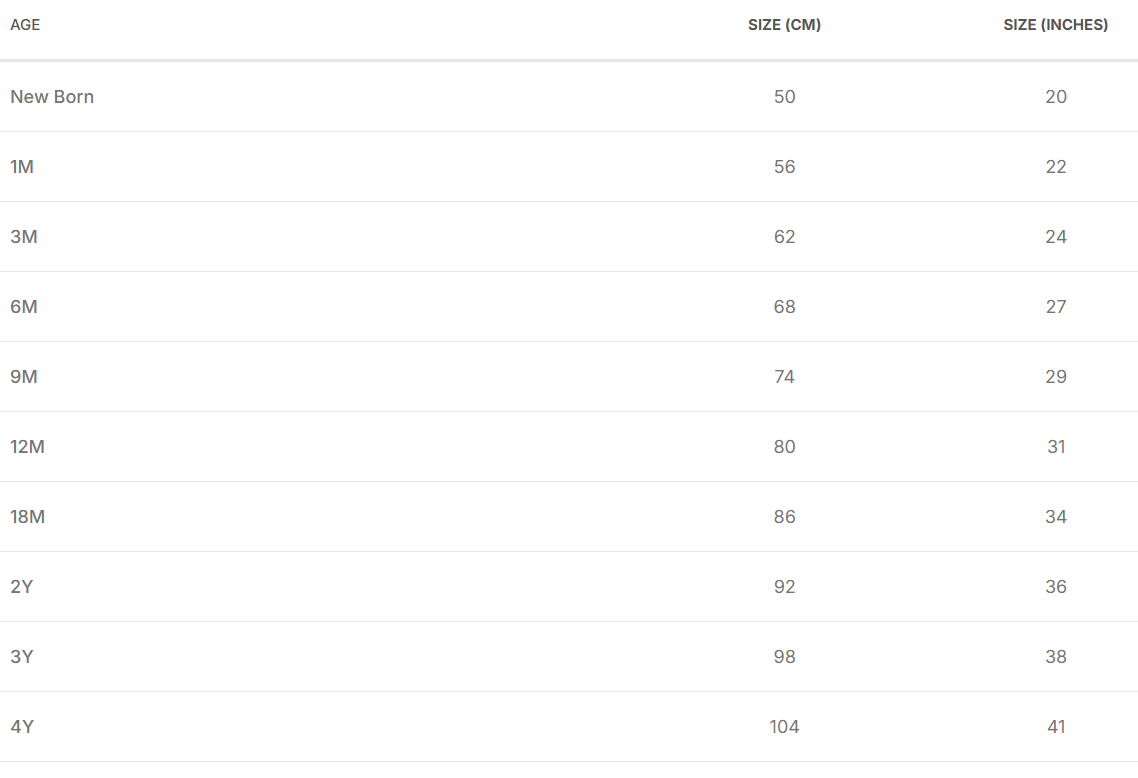Select the 3Y row label

coord(22,657)
